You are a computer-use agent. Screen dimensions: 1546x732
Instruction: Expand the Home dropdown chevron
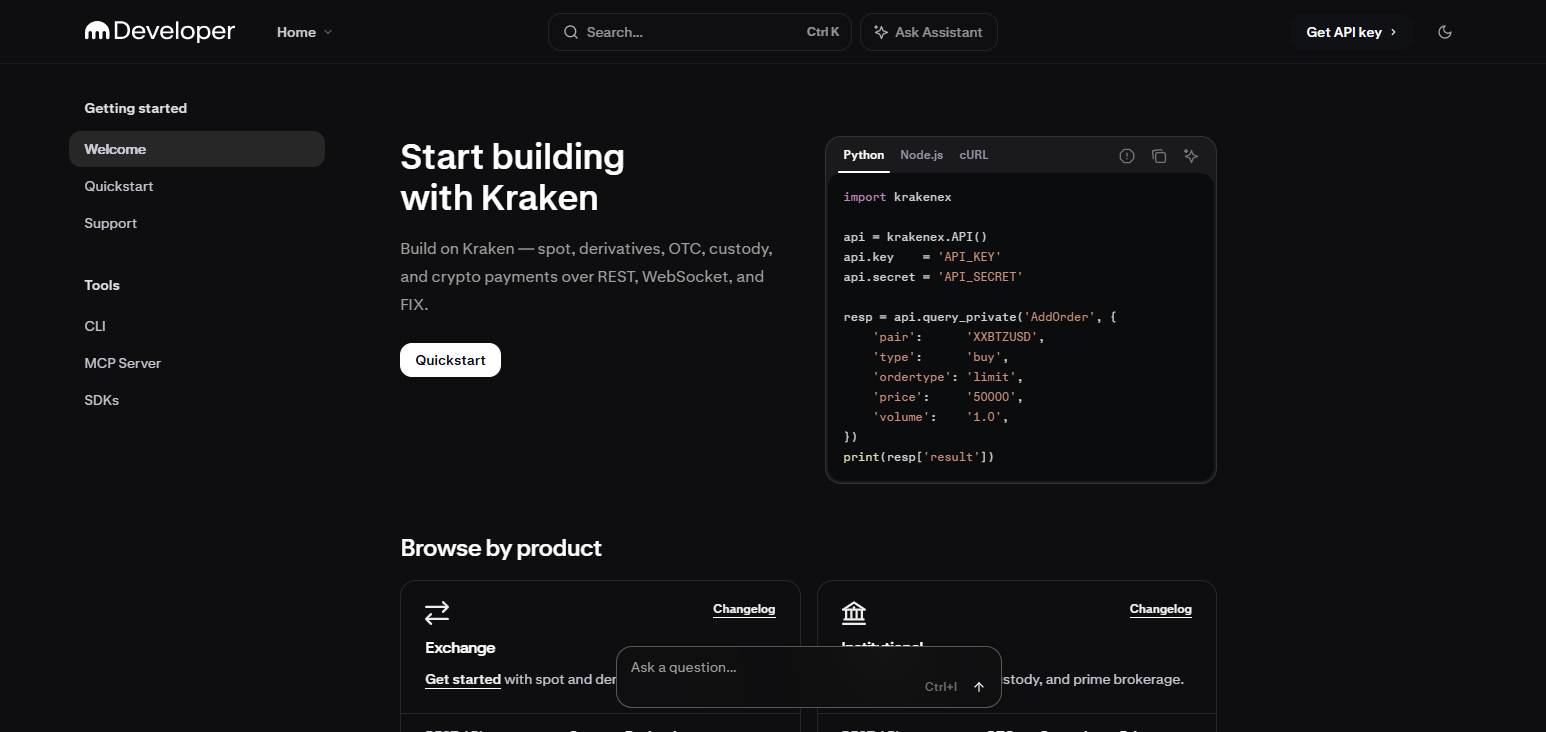(328, 32)
